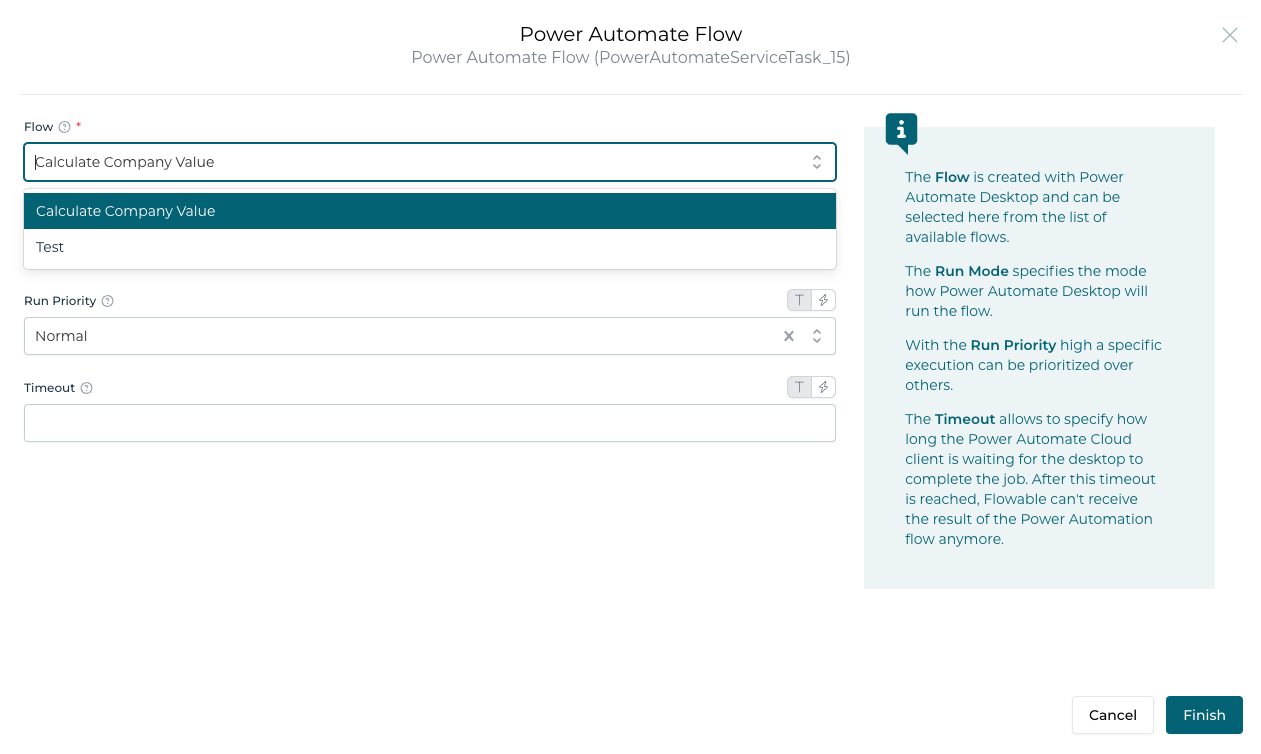Toggle static value mode for Timeout
This screenshot has width=1261, height=754.
click(799, 387)
